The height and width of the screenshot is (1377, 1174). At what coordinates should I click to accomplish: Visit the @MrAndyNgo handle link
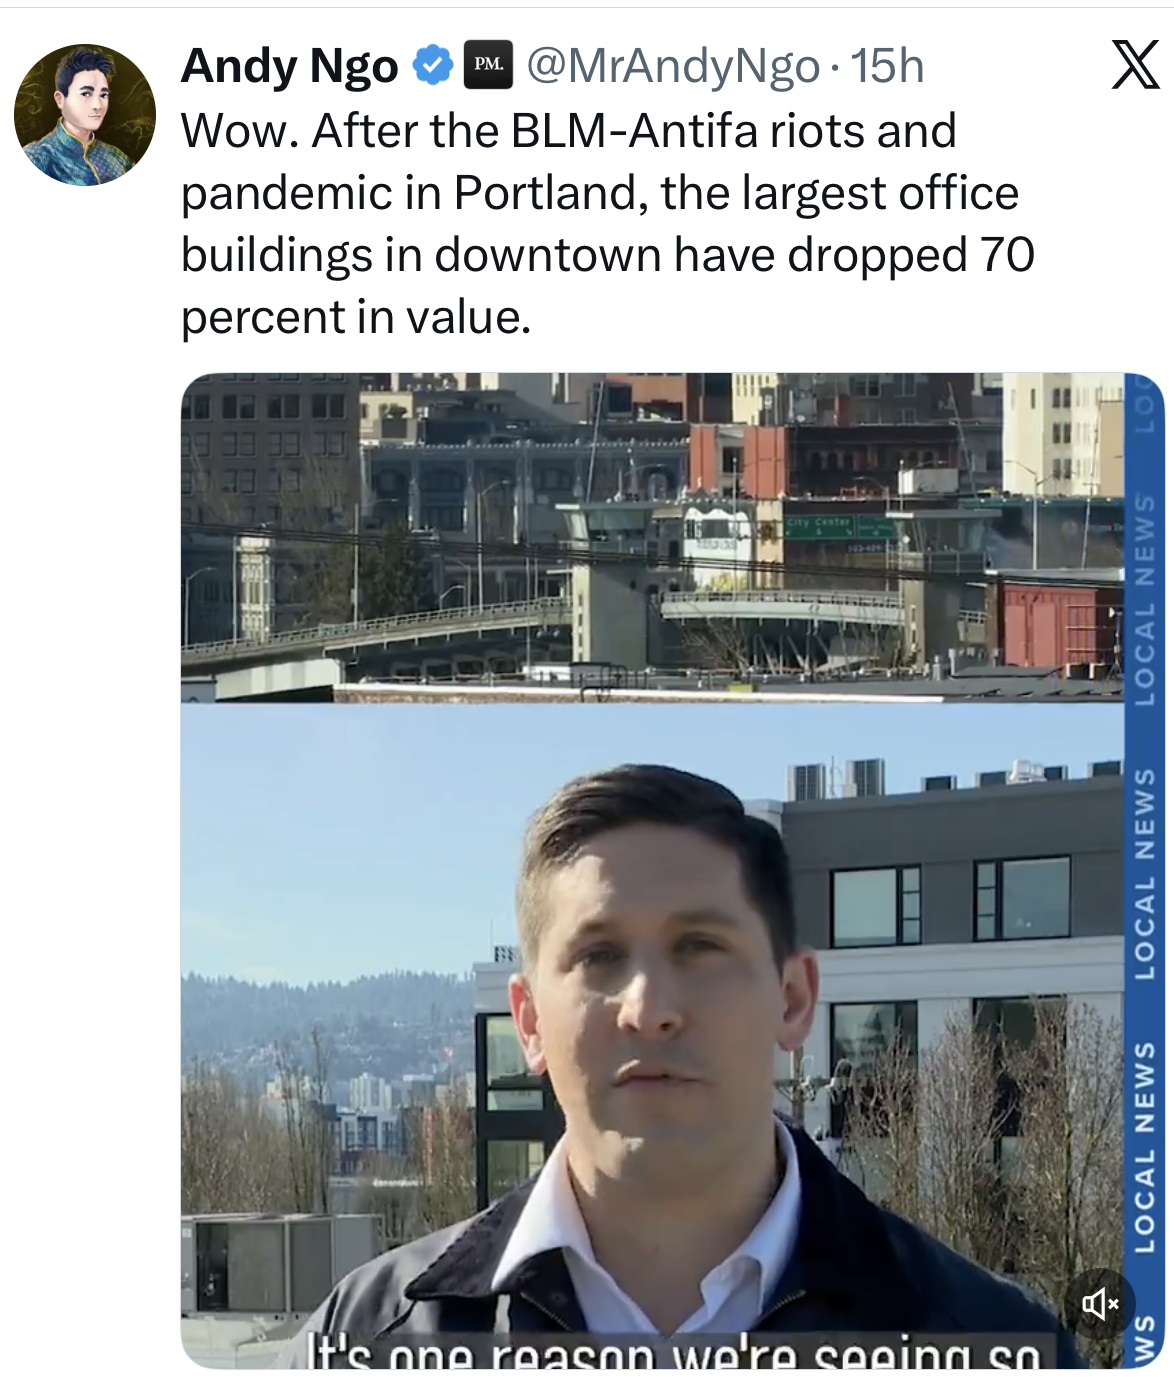[672, 66]
